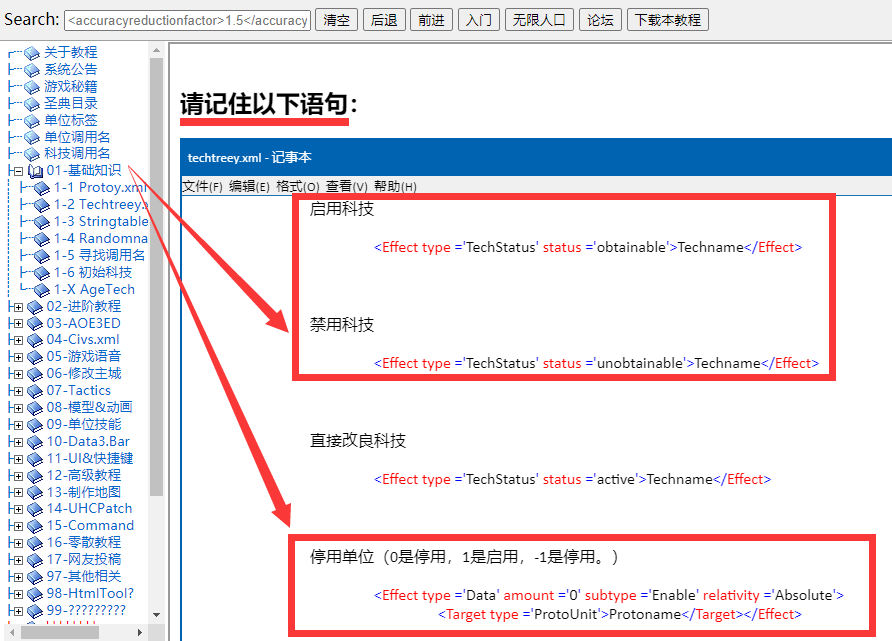Click the book icon beside 单位标签
This screenshot has width=892, height=641.
click(32, 121)
